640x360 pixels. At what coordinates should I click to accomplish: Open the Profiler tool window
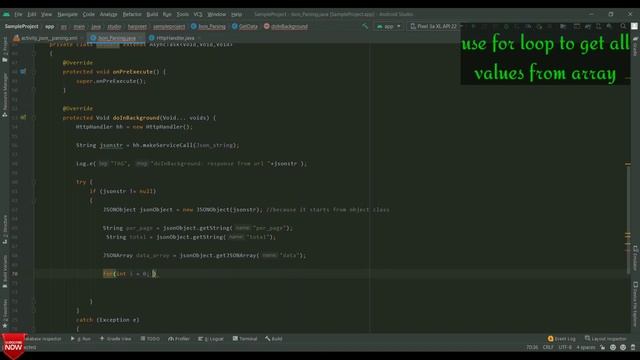(179, 339)
